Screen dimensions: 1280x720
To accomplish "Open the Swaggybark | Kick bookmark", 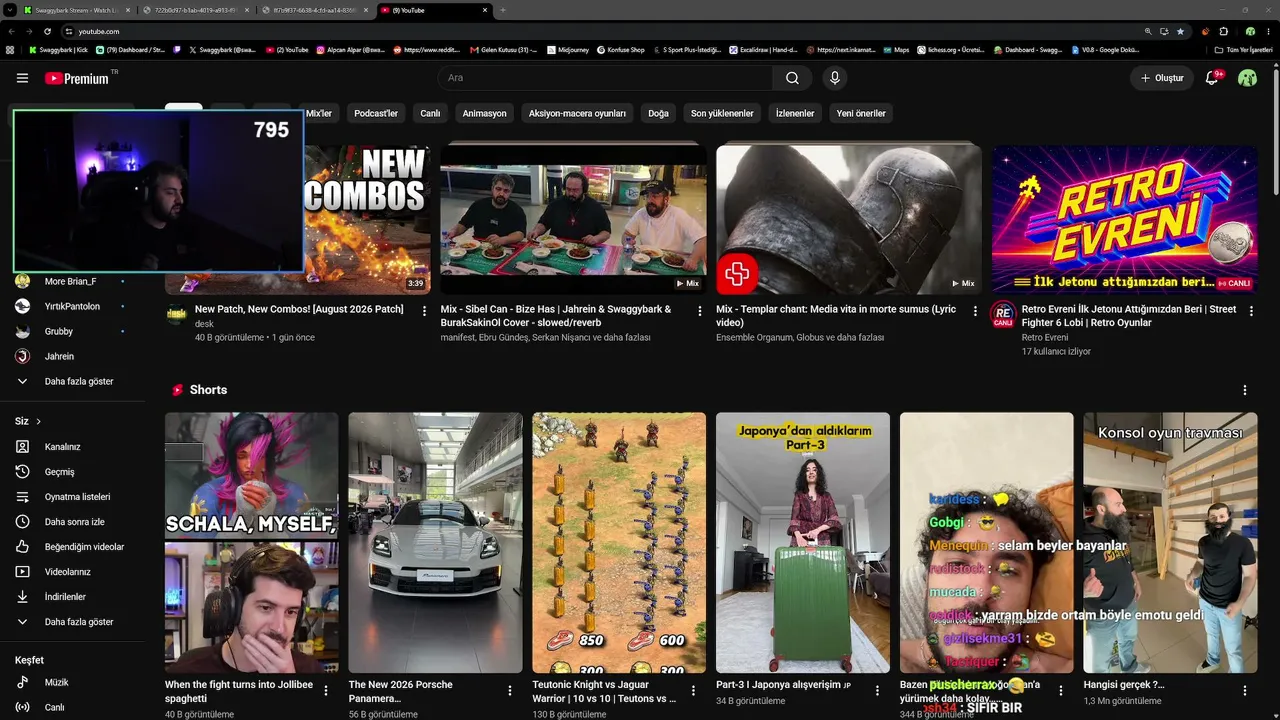I will [x=58, y=49].
